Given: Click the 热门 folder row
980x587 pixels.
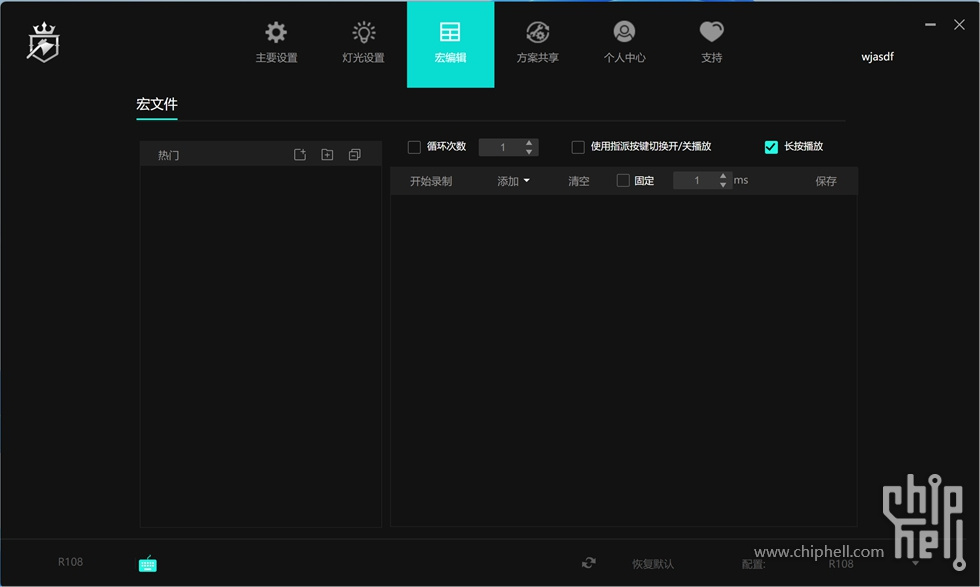Looking at the screenshot, I should coord(261,154).
